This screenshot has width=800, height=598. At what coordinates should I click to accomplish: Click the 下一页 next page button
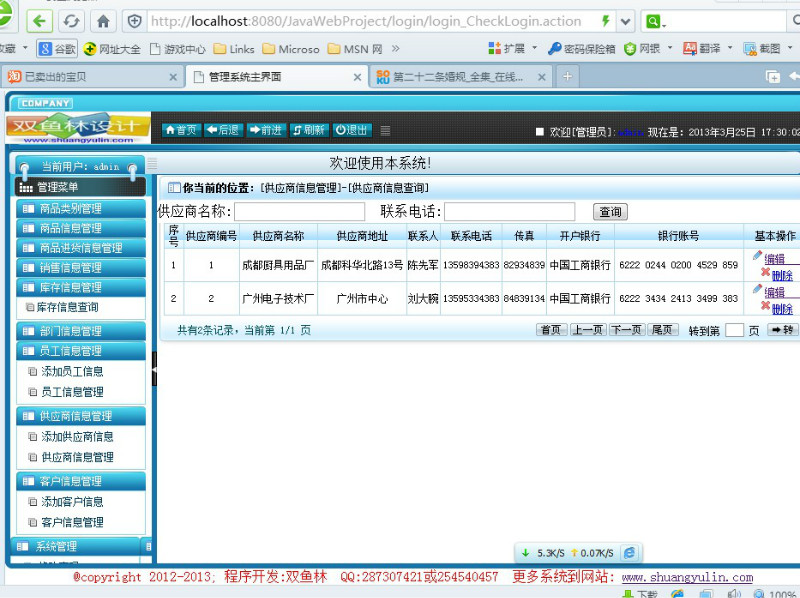point(628,330)
